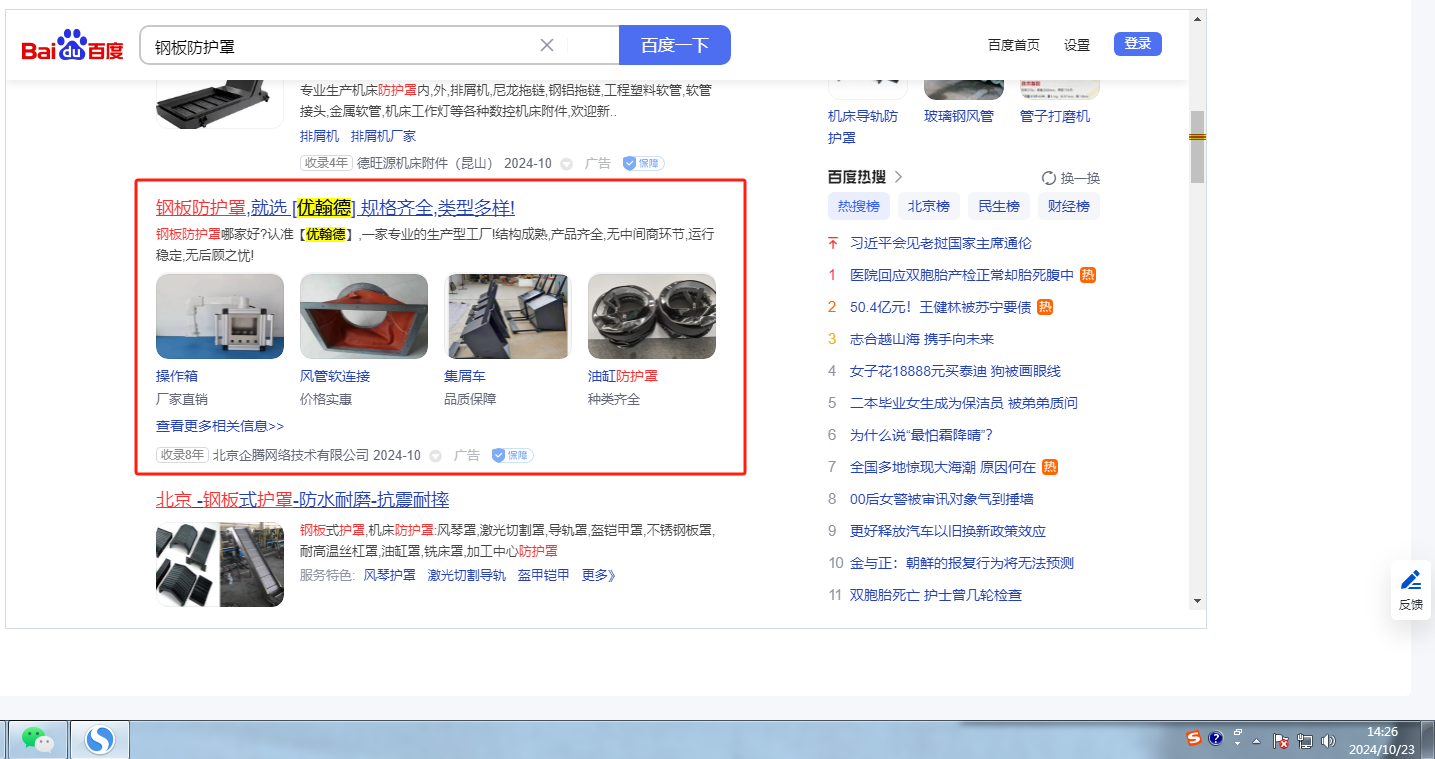The height and width of the screenshot is (759, 1435).
Task: Expand dropdown arrow beside 北京企腾网络技术有限公司 2024-10
Action: [435, 455]
